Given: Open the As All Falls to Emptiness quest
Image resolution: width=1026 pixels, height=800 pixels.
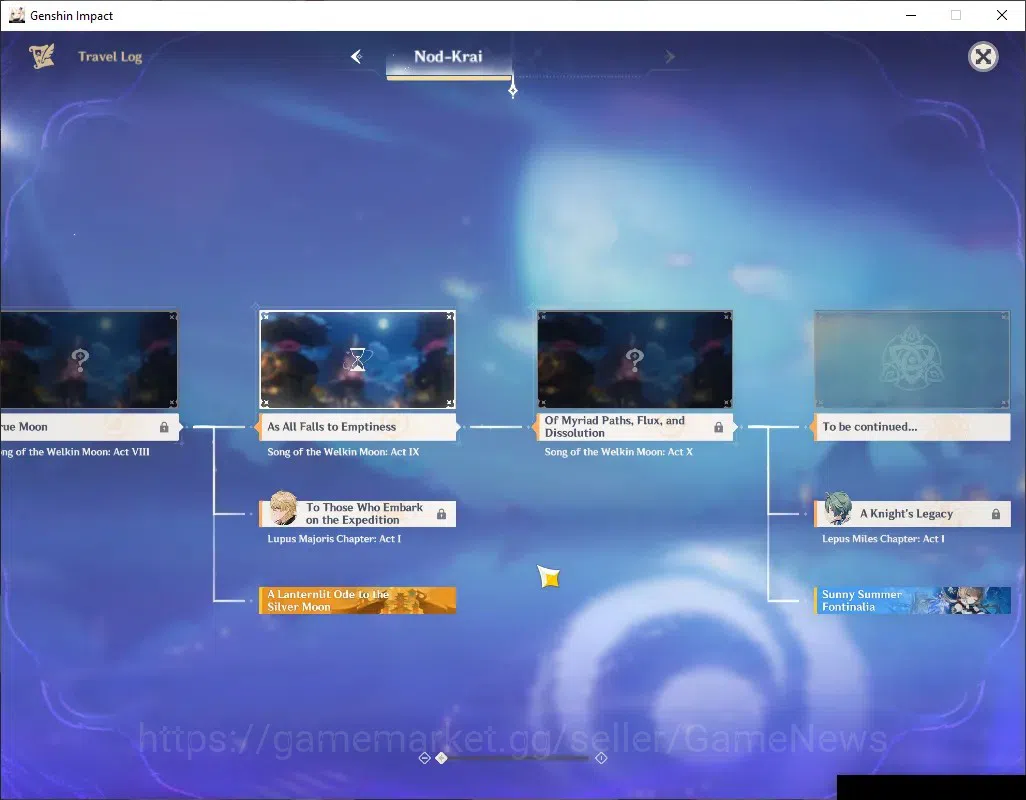Looking at the screenshot, I should (357, 426).
